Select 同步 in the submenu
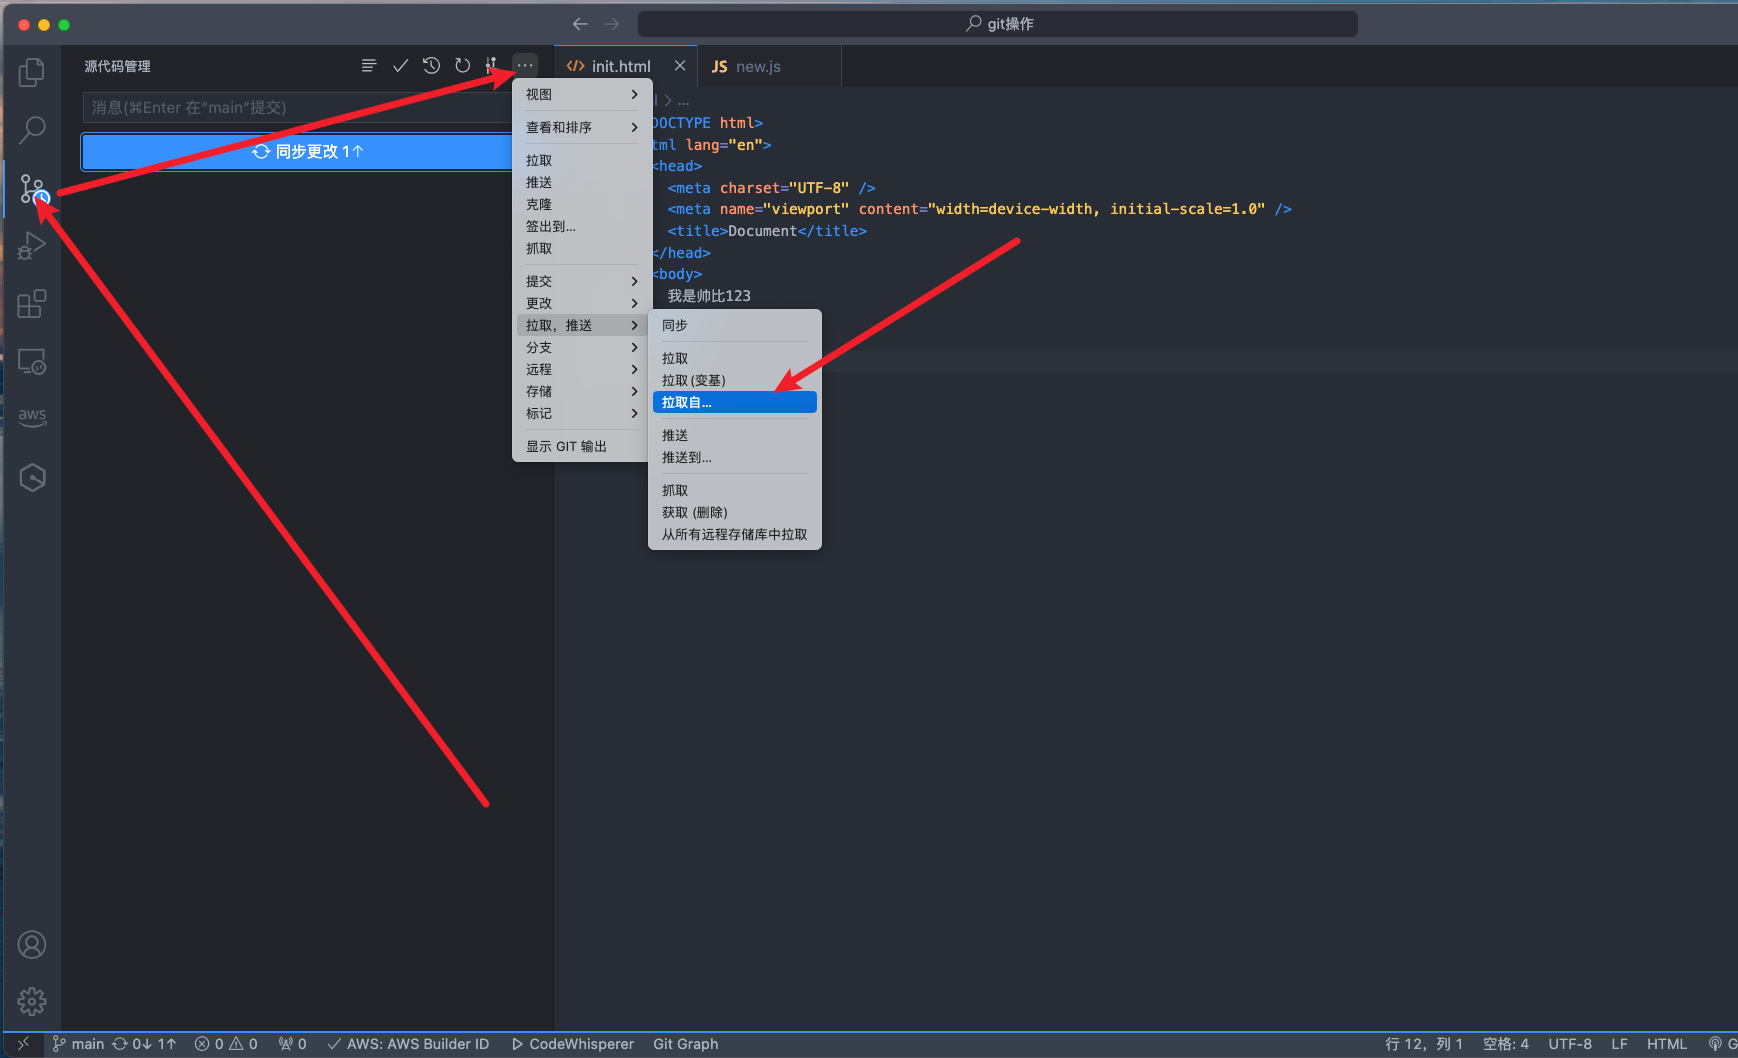This screenshot has height=1058, width=1738. pyautogui.click(x=735, y=325)
